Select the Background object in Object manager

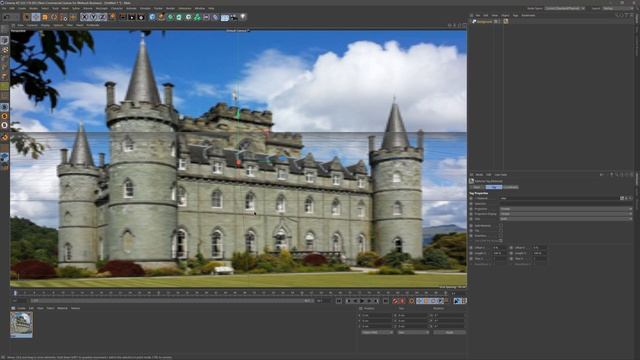pos(484,22)
